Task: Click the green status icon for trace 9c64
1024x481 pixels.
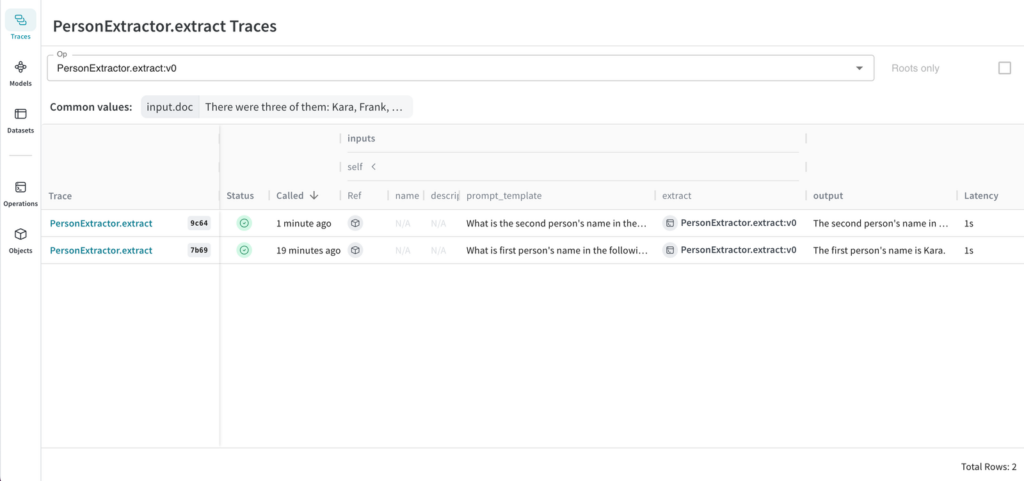Action: click(x=243, y=223)
